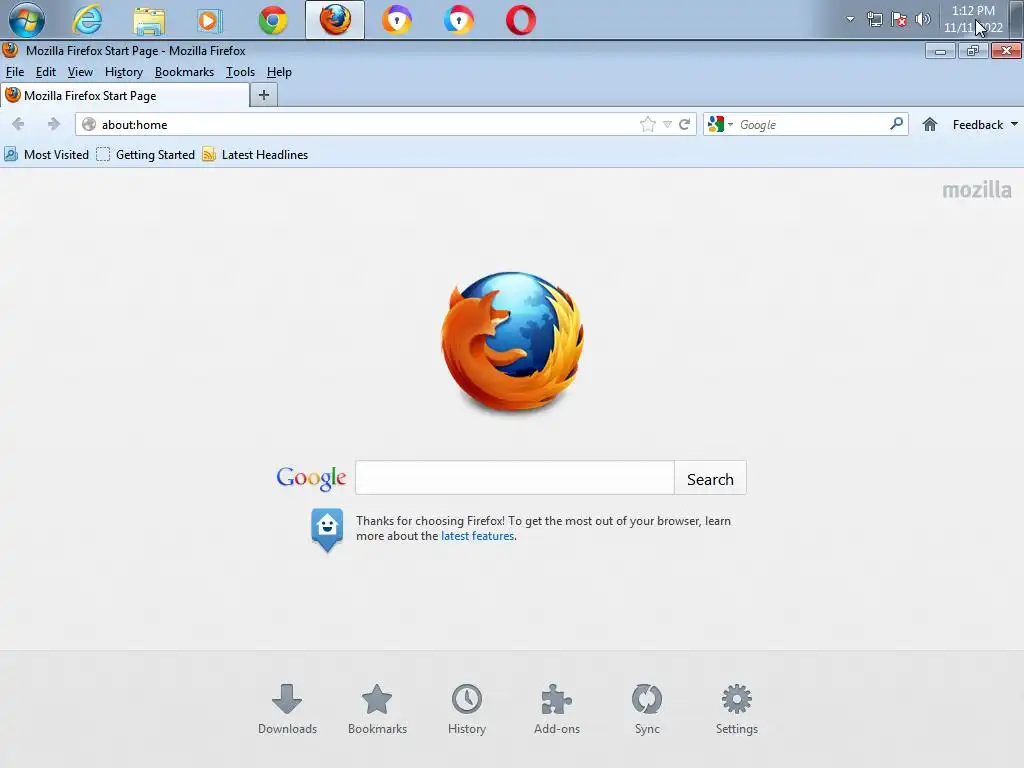Open the Tools menu
The width and height of the screenshot is (1024, 768).
240,72
